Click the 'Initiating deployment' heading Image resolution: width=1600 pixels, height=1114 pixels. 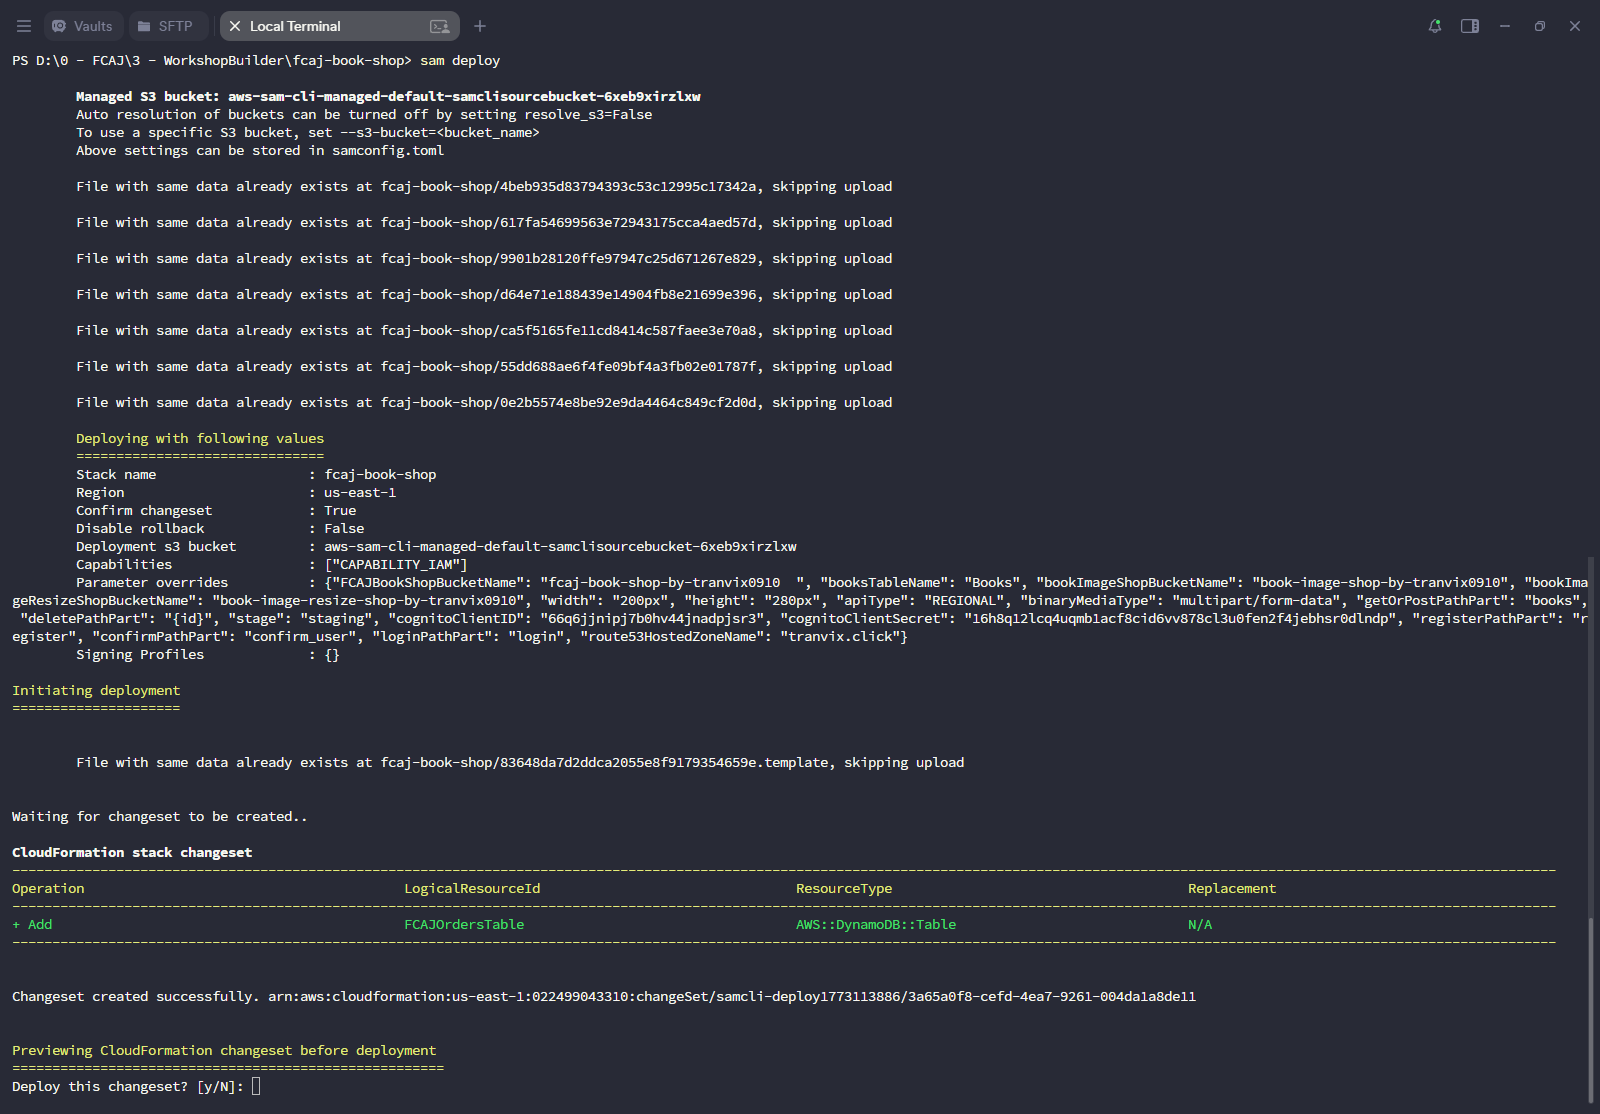tap(96, 690)
